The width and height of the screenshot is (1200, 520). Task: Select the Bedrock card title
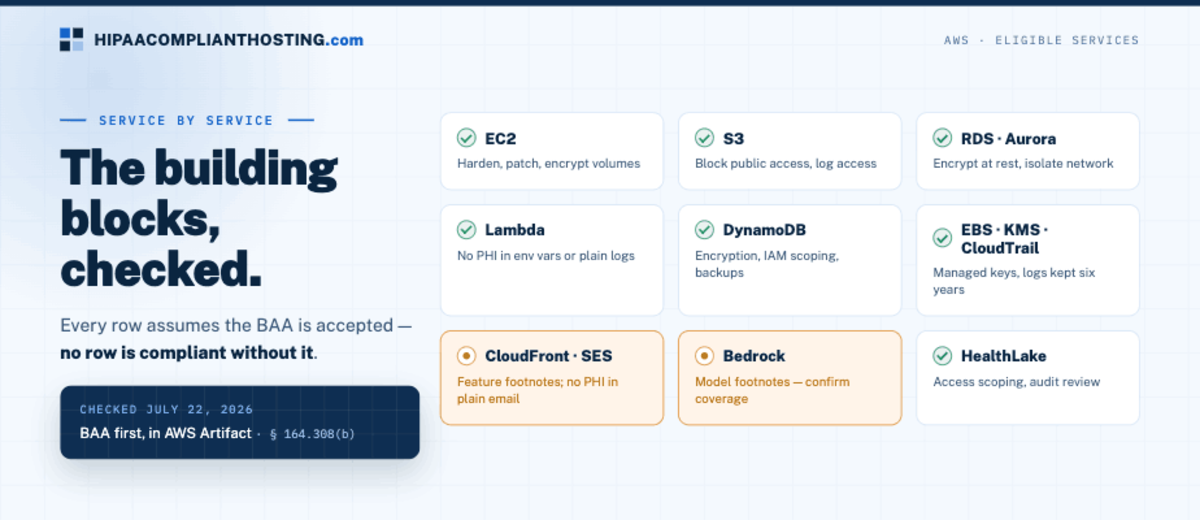tap(754, 356)
